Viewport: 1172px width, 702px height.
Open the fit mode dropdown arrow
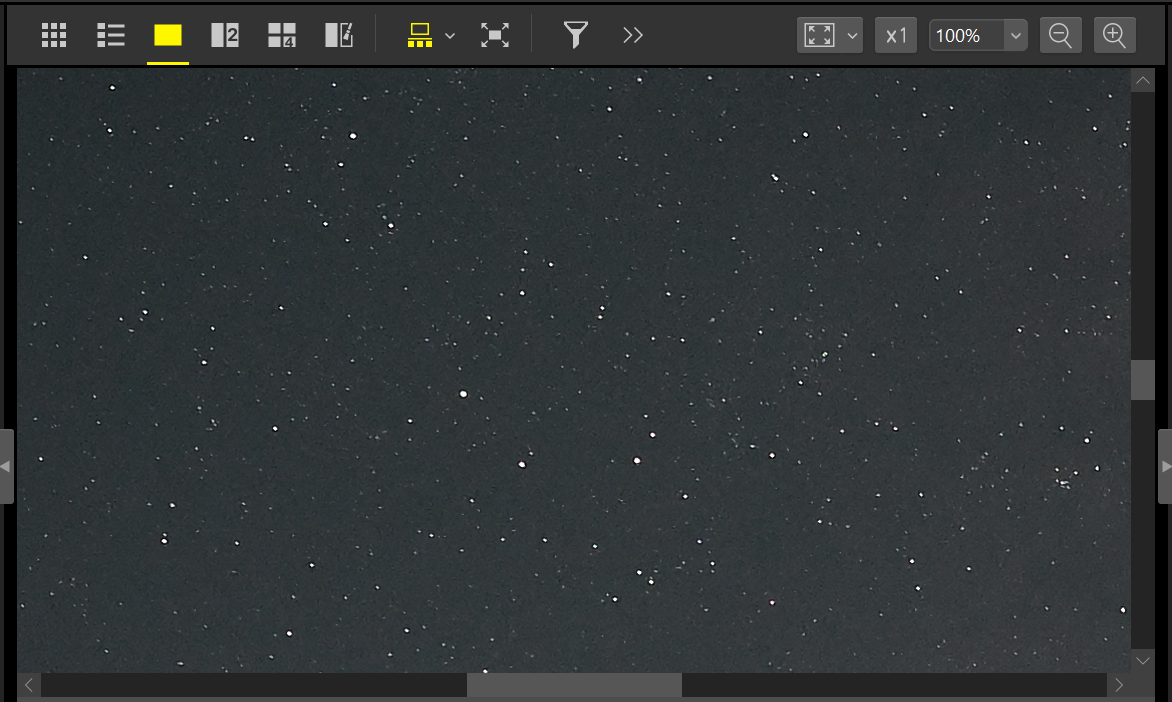[x=853, y=36]
